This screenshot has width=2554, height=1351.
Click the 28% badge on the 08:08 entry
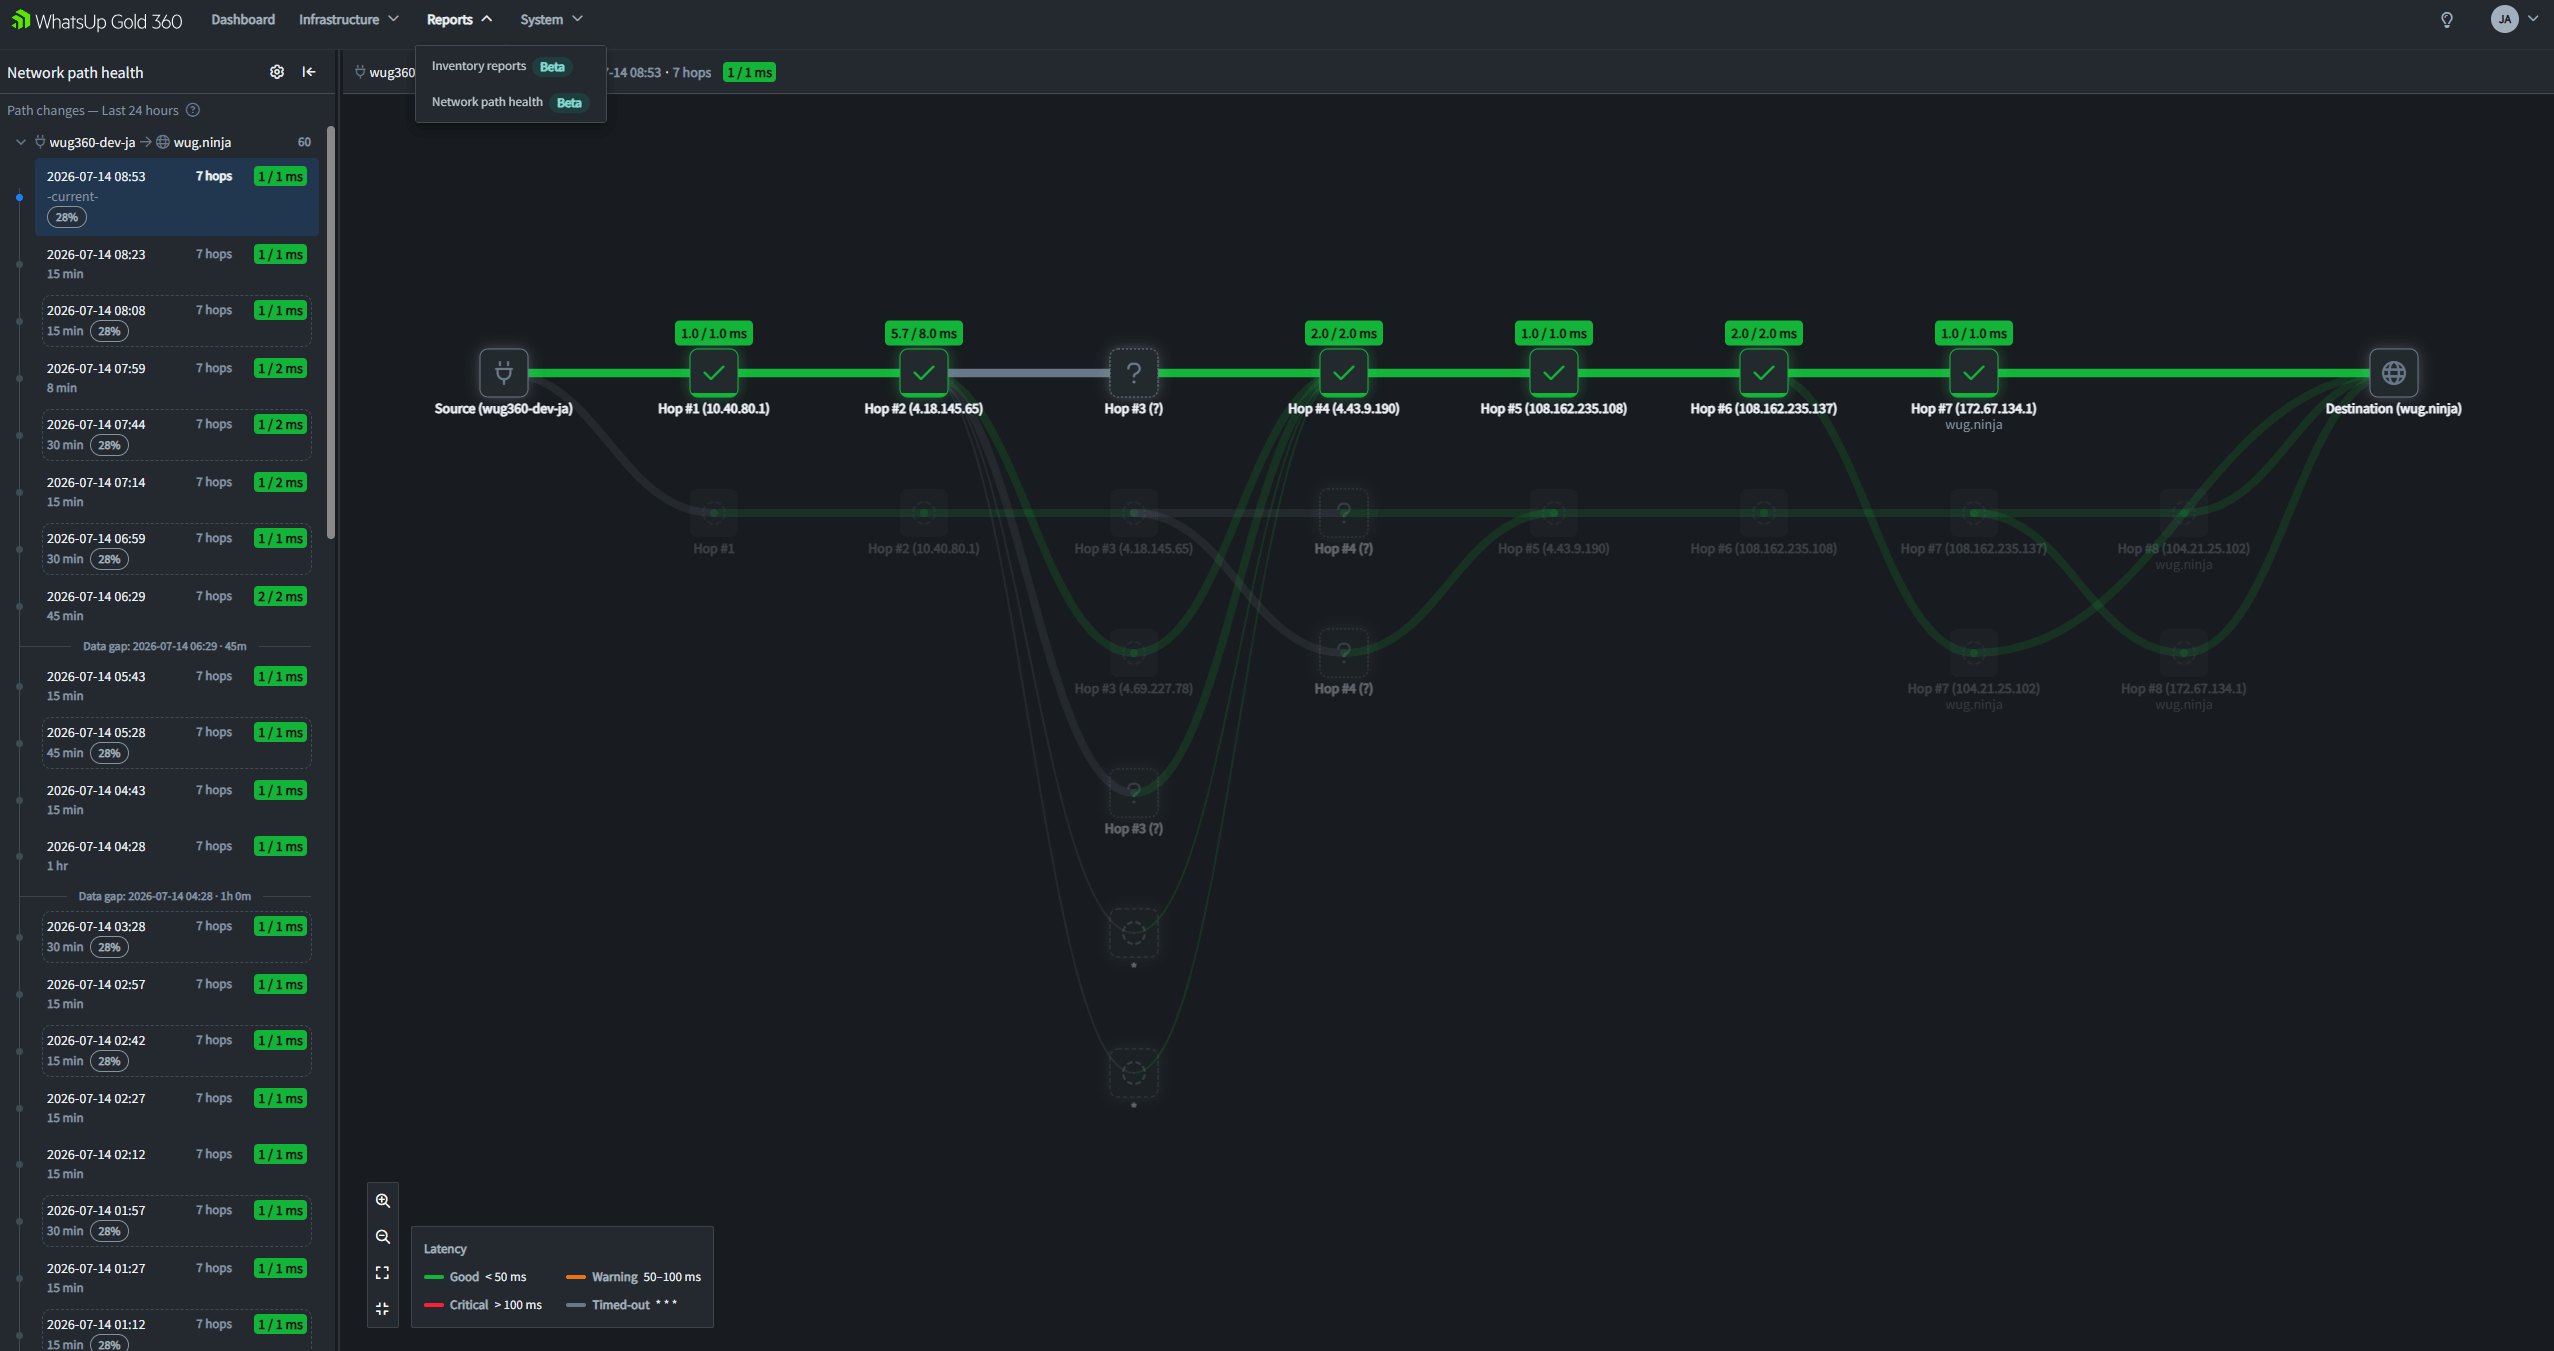(x=109, y=331)
